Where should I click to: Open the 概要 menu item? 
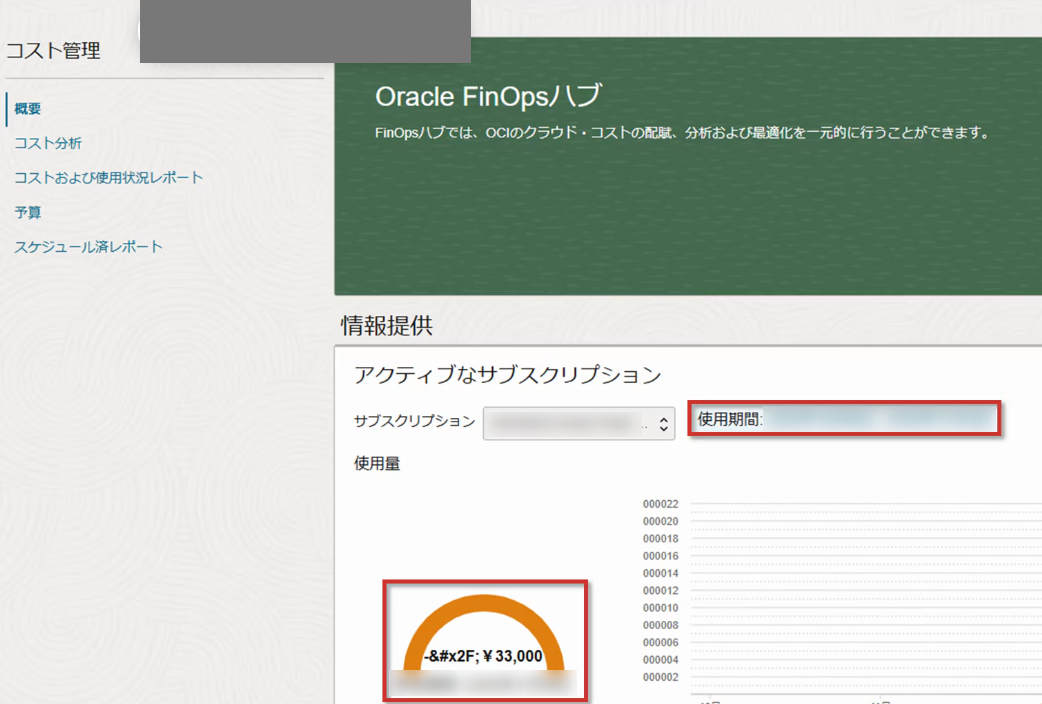point(28,109)
